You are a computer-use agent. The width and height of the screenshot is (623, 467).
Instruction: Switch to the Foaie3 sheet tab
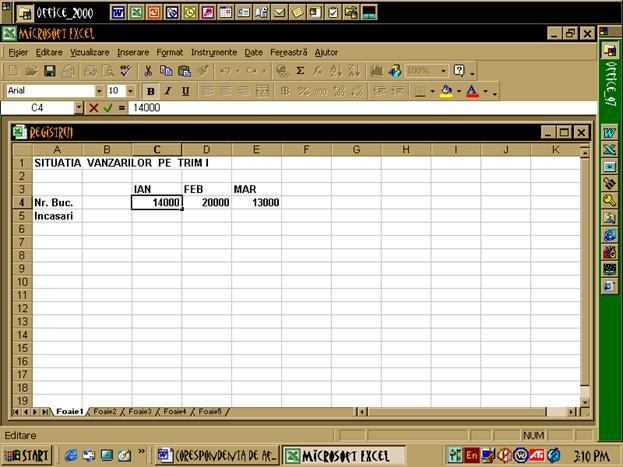[140, 411]
